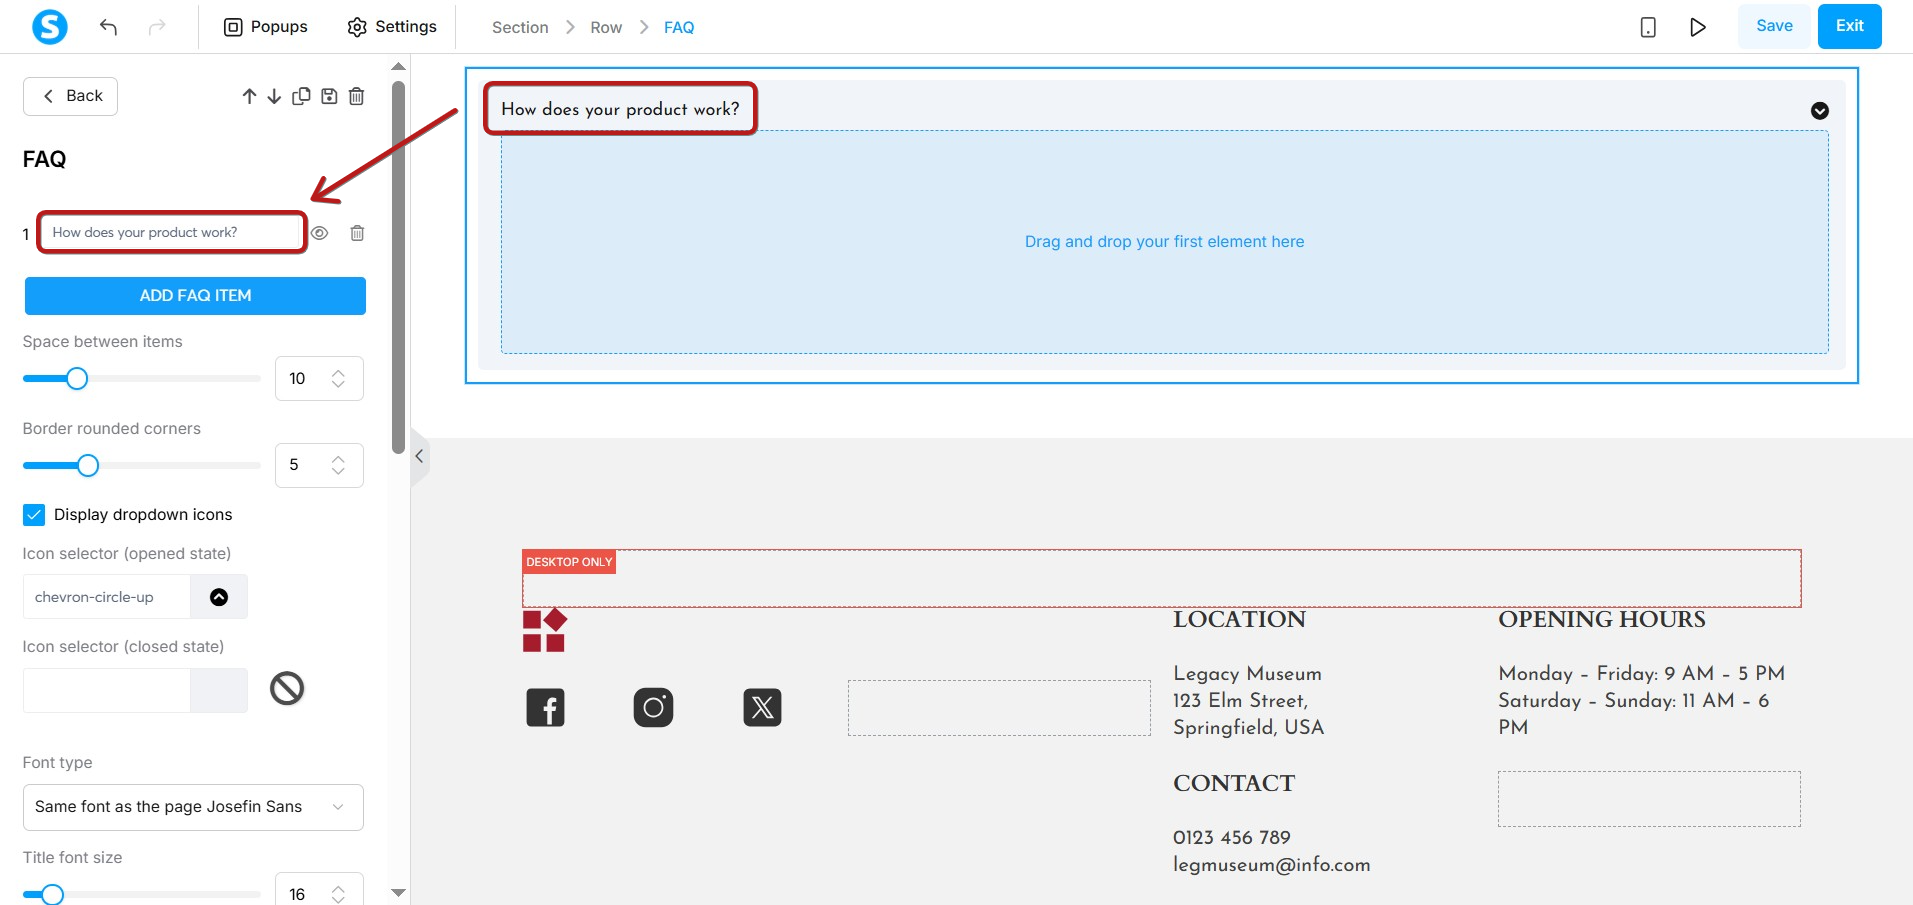Increase Border rounded corners value

pos(338,459)
